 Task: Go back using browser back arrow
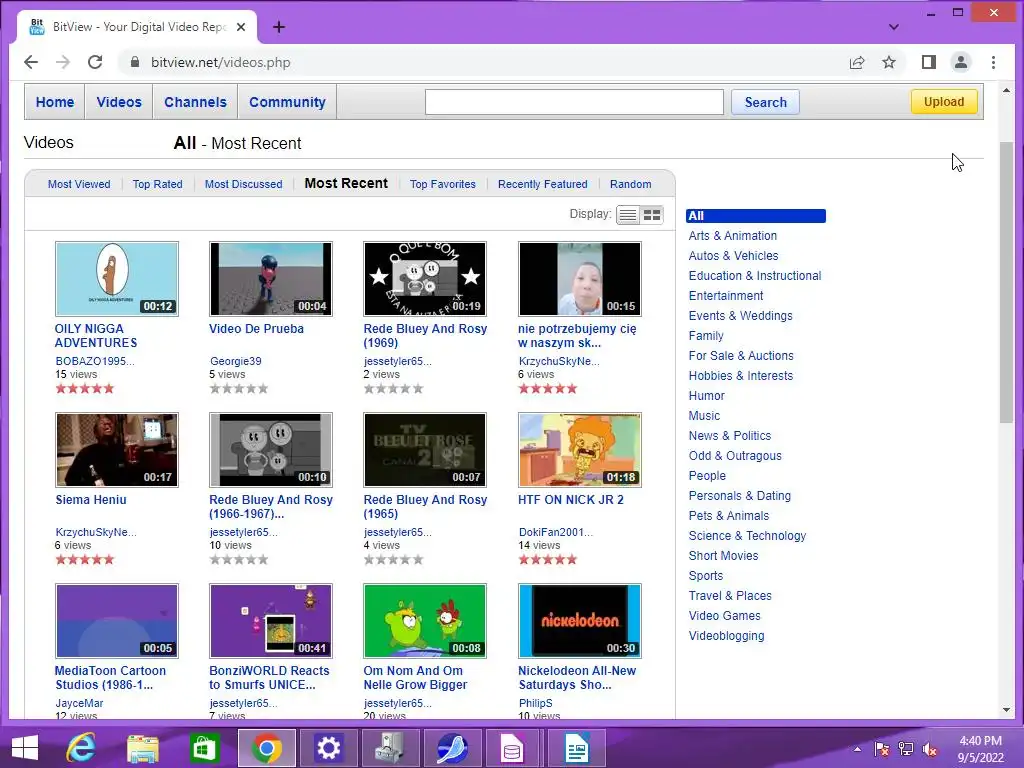tap(31, 62)
